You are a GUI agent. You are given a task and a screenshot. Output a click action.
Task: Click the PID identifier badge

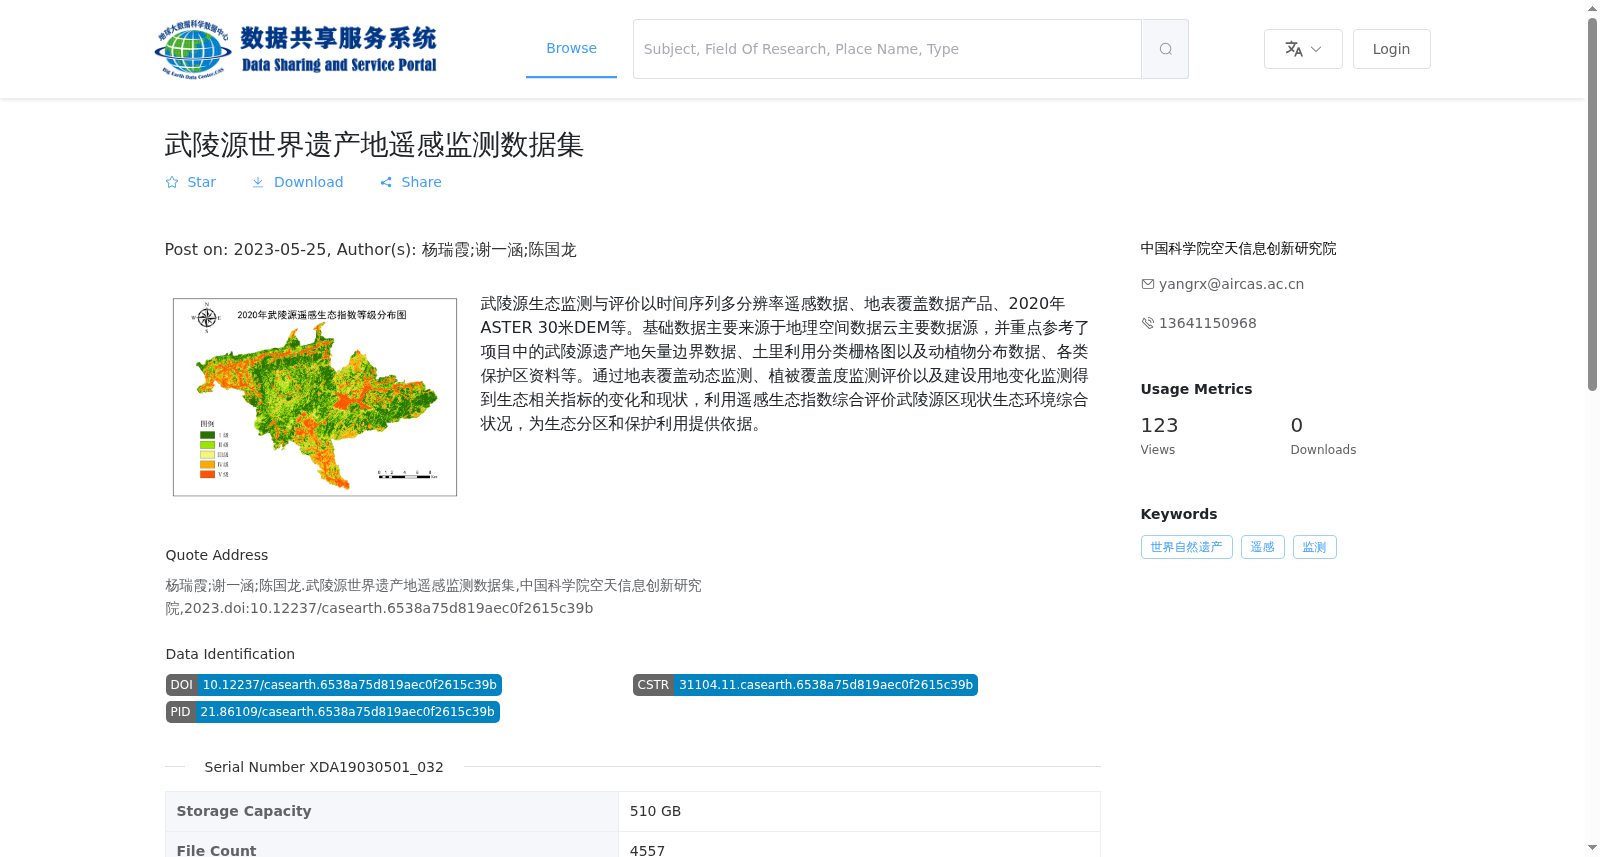pyautogui.click(x=332, y=712)
